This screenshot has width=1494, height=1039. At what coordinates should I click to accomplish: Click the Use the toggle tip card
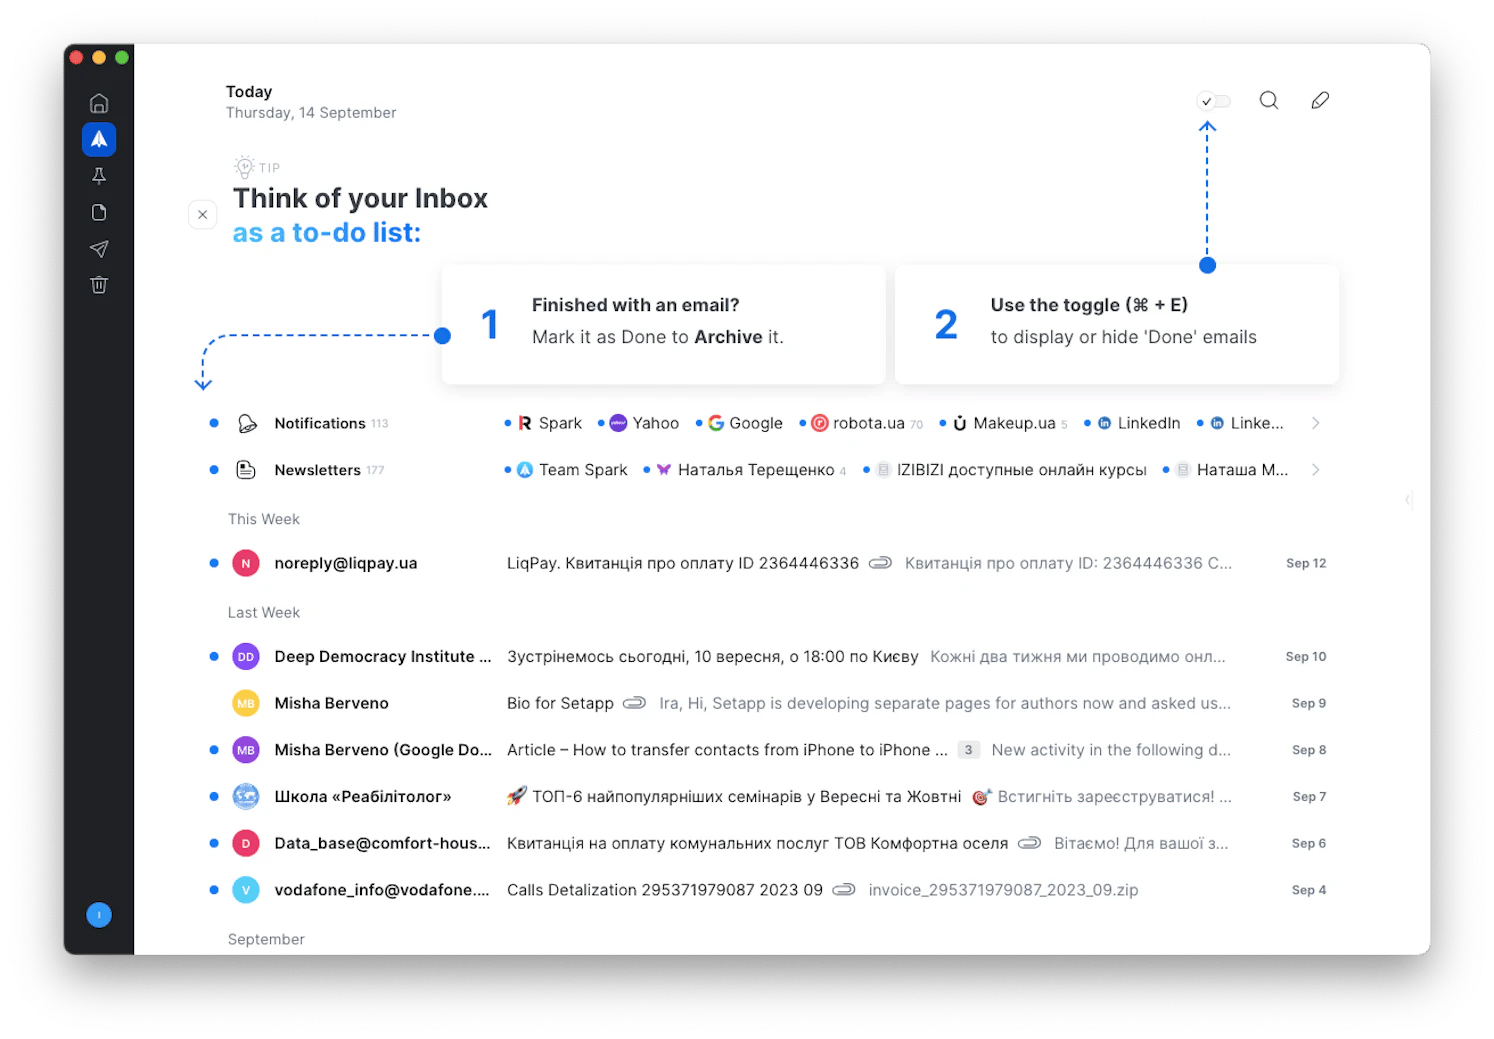(1117, 324)
